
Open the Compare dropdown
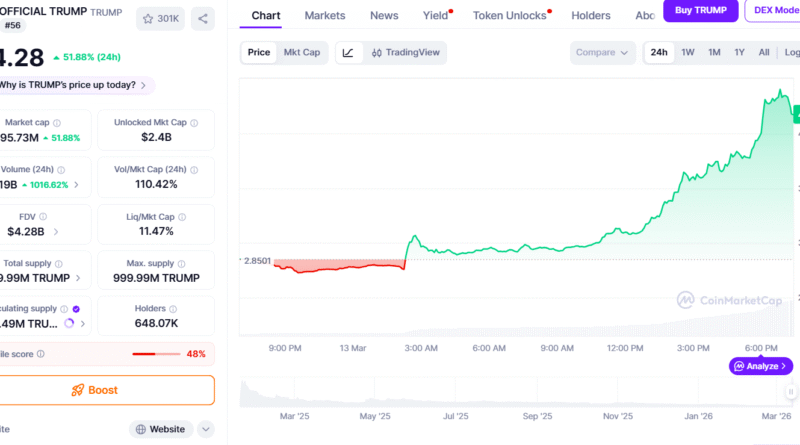coord(603,52)
